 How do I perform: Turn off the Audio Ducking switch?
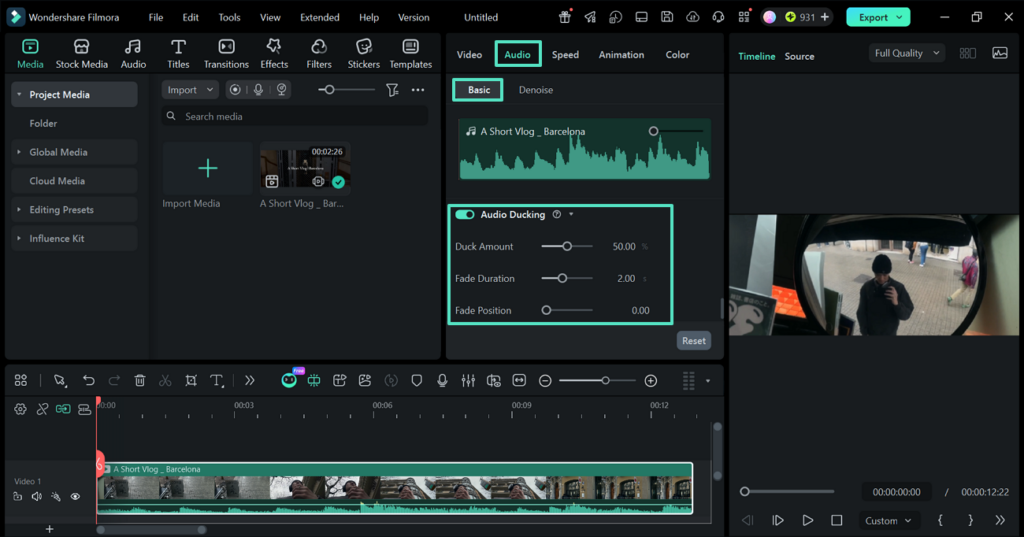465,214
